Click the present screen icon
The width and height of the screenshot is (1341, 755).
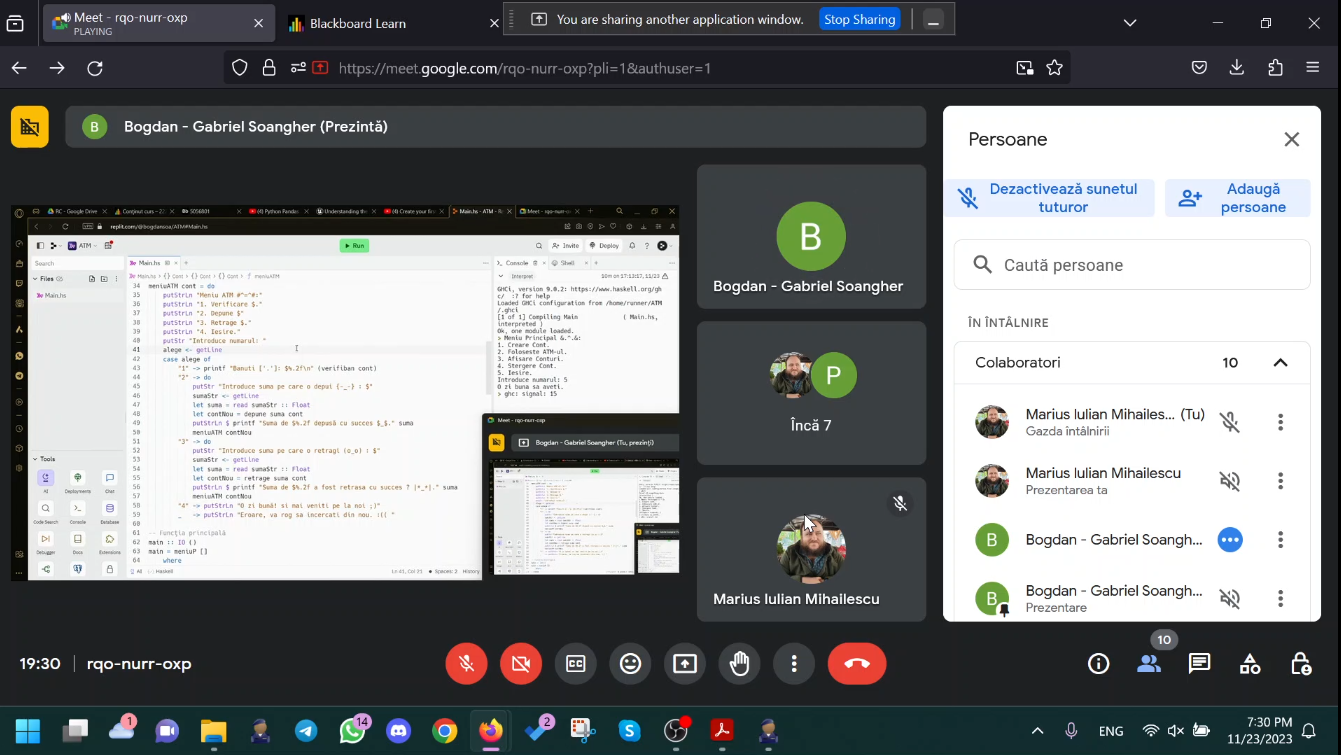click(685, 664)
